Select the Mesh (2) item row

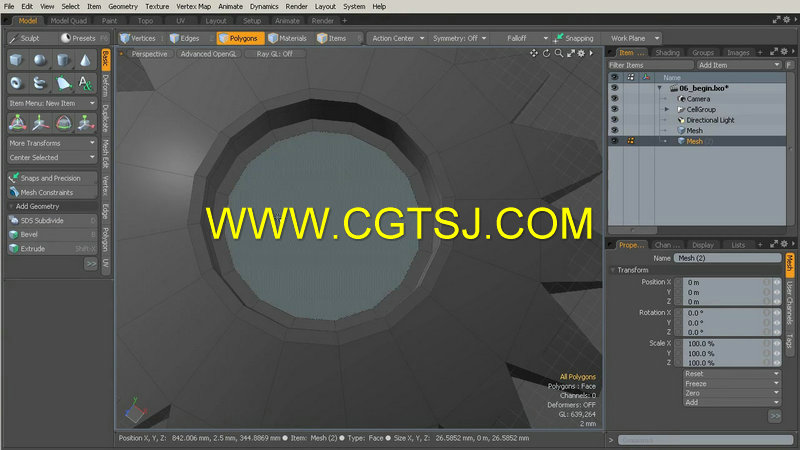(697, 141)
